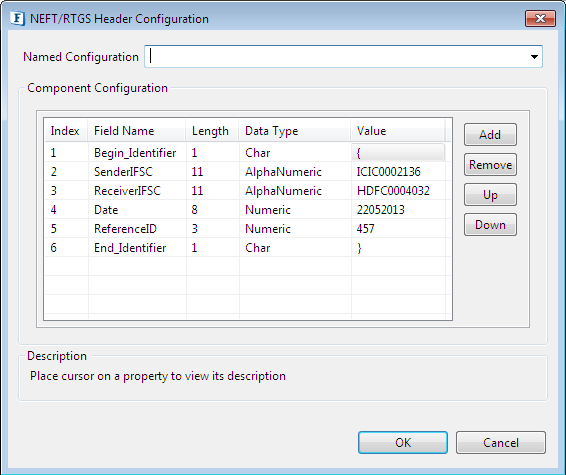The width and height of the screenshot is (566, 475).
Task: Expand the Named Configuration dropdown arrow
Action: (x=534, y=57)
